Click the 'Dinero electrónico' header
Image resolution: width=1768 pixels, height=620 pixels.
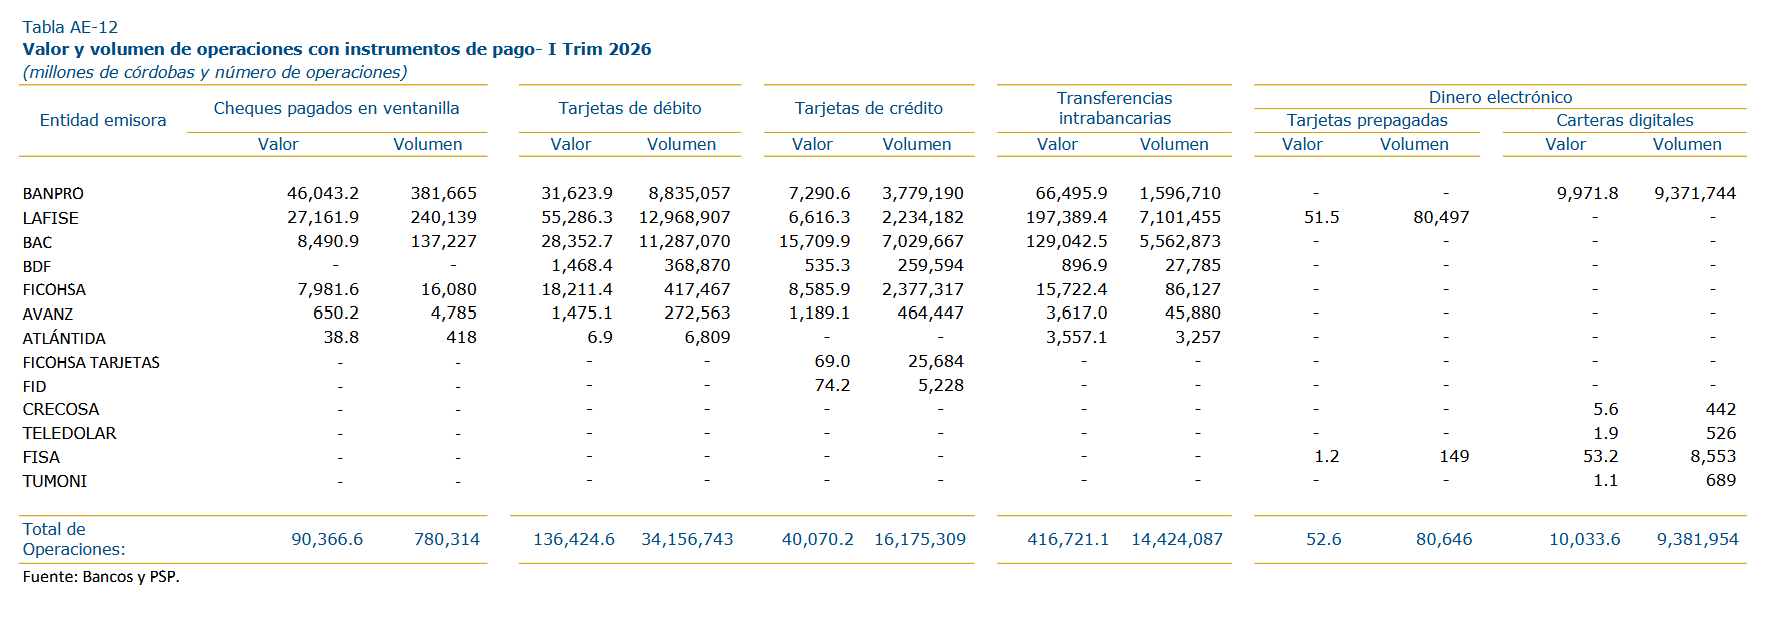1500,97
